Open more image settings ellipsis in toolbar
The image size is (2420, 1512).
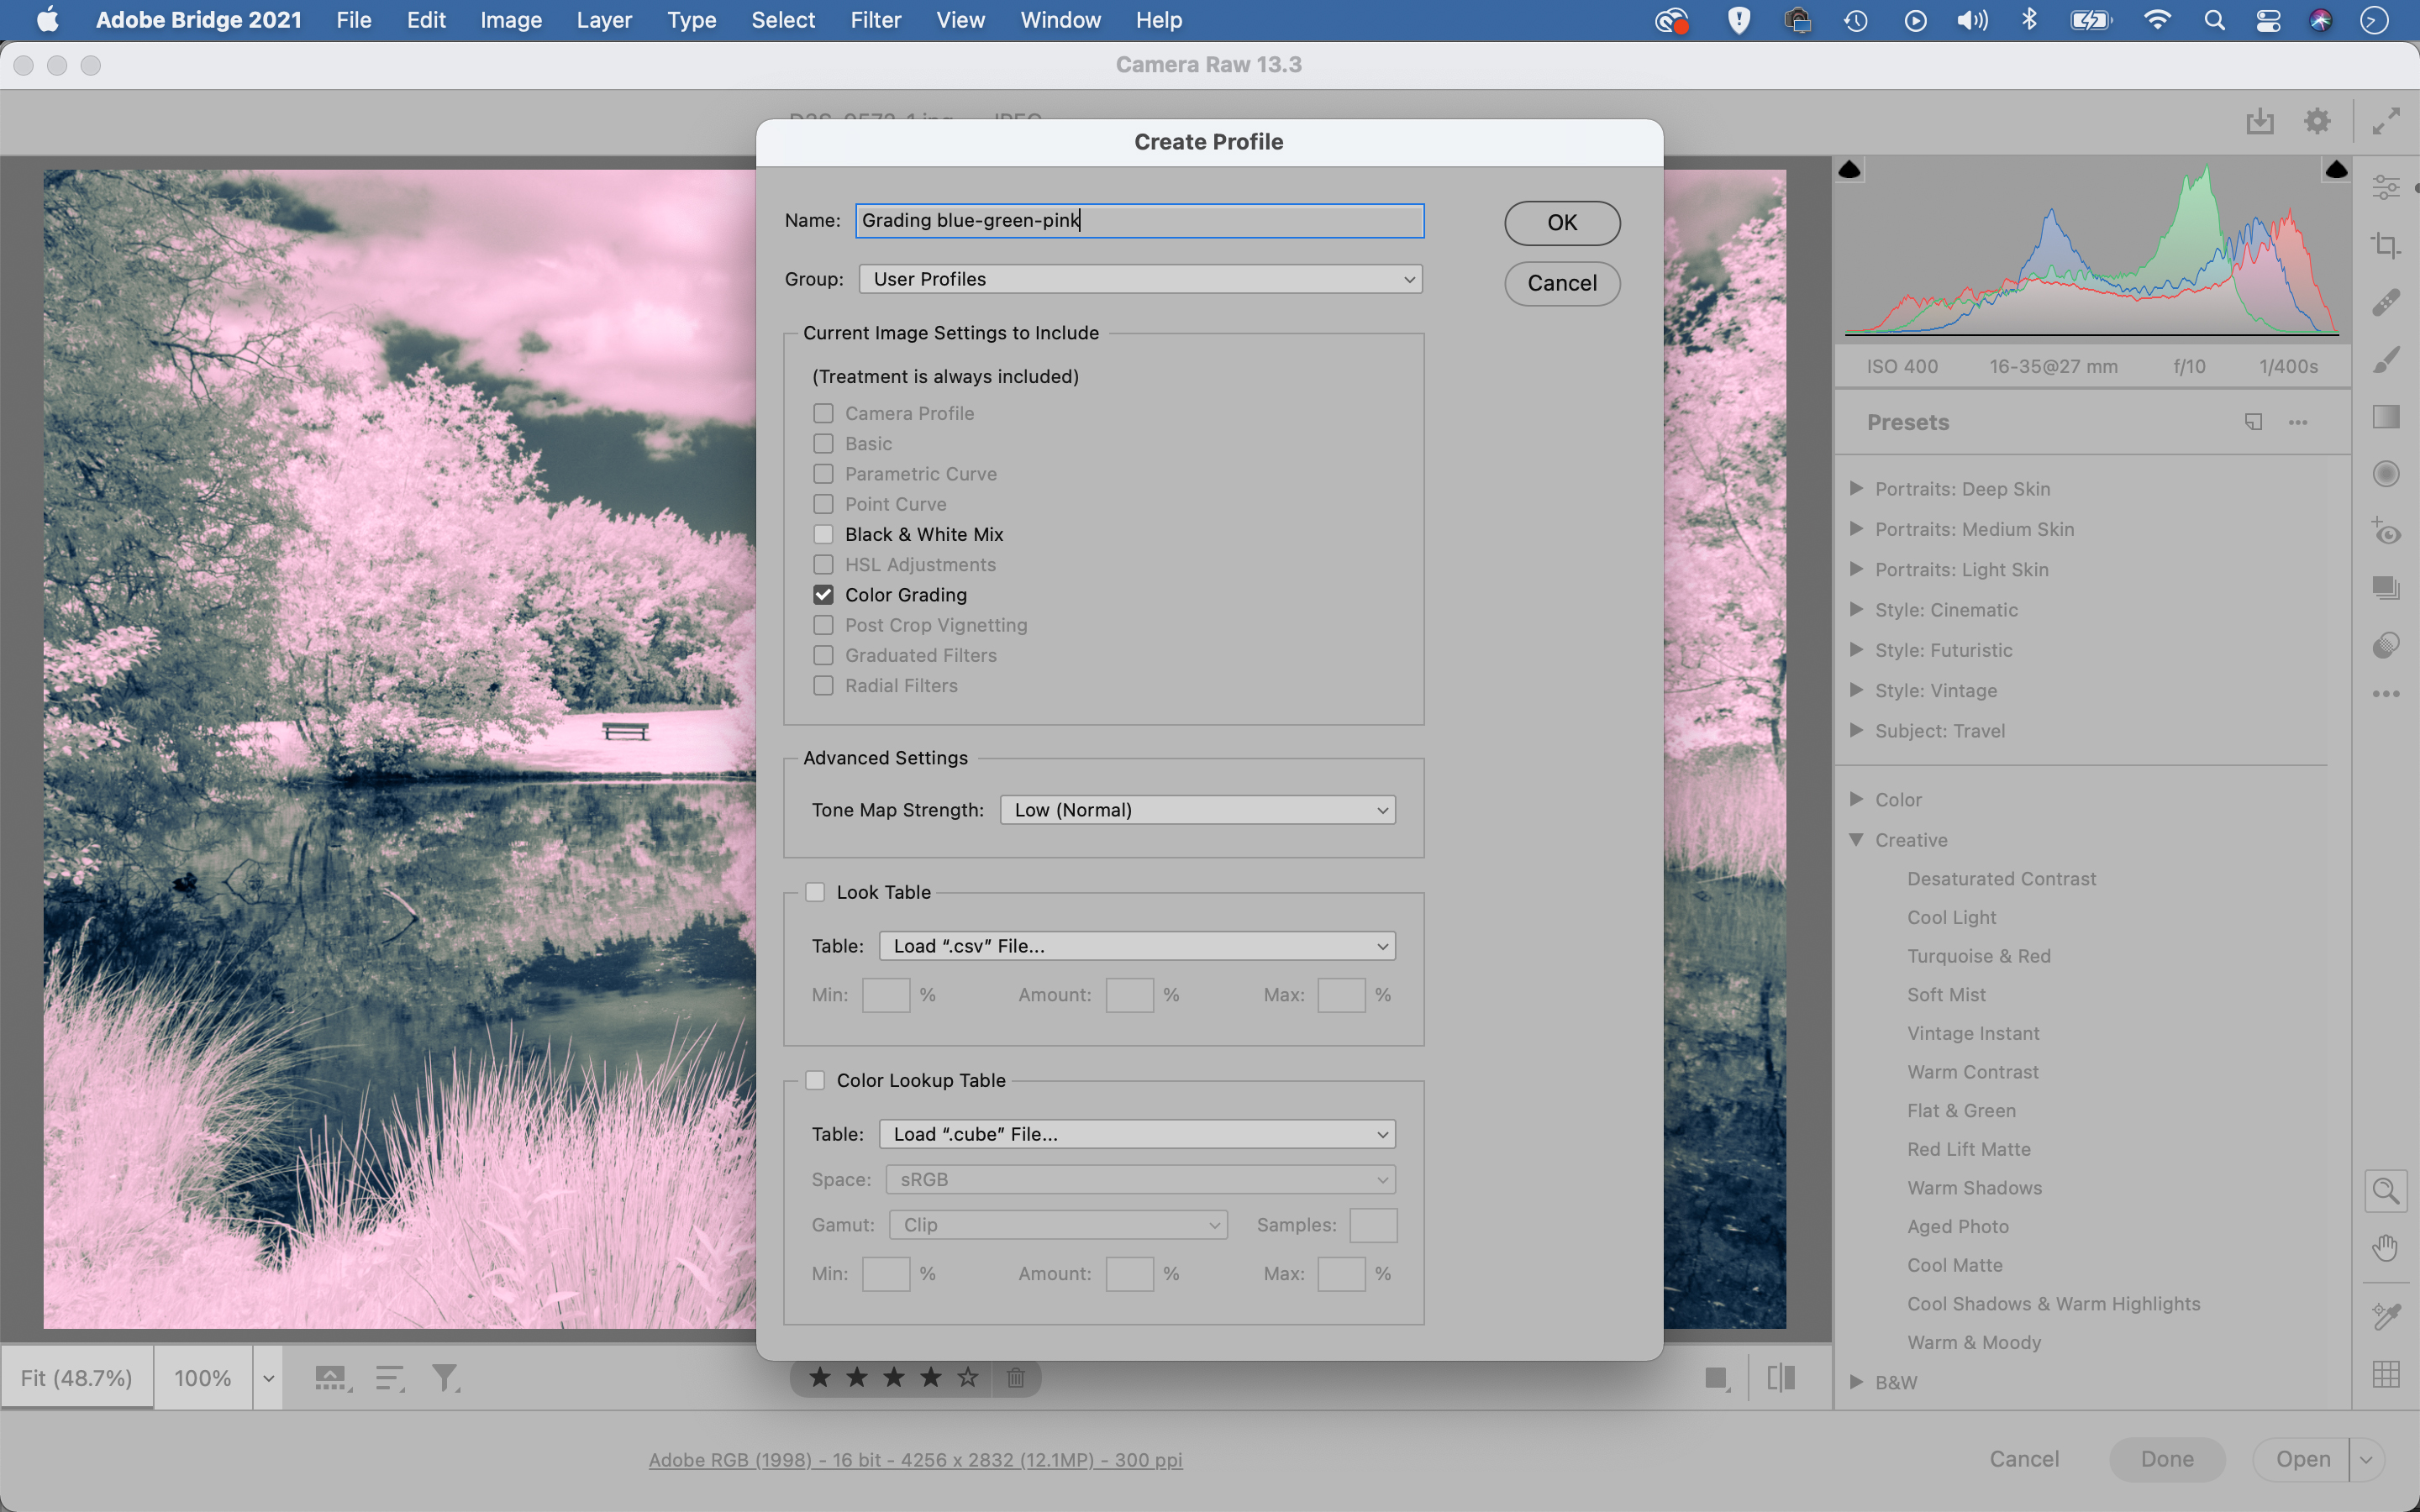coord(2386,694)
